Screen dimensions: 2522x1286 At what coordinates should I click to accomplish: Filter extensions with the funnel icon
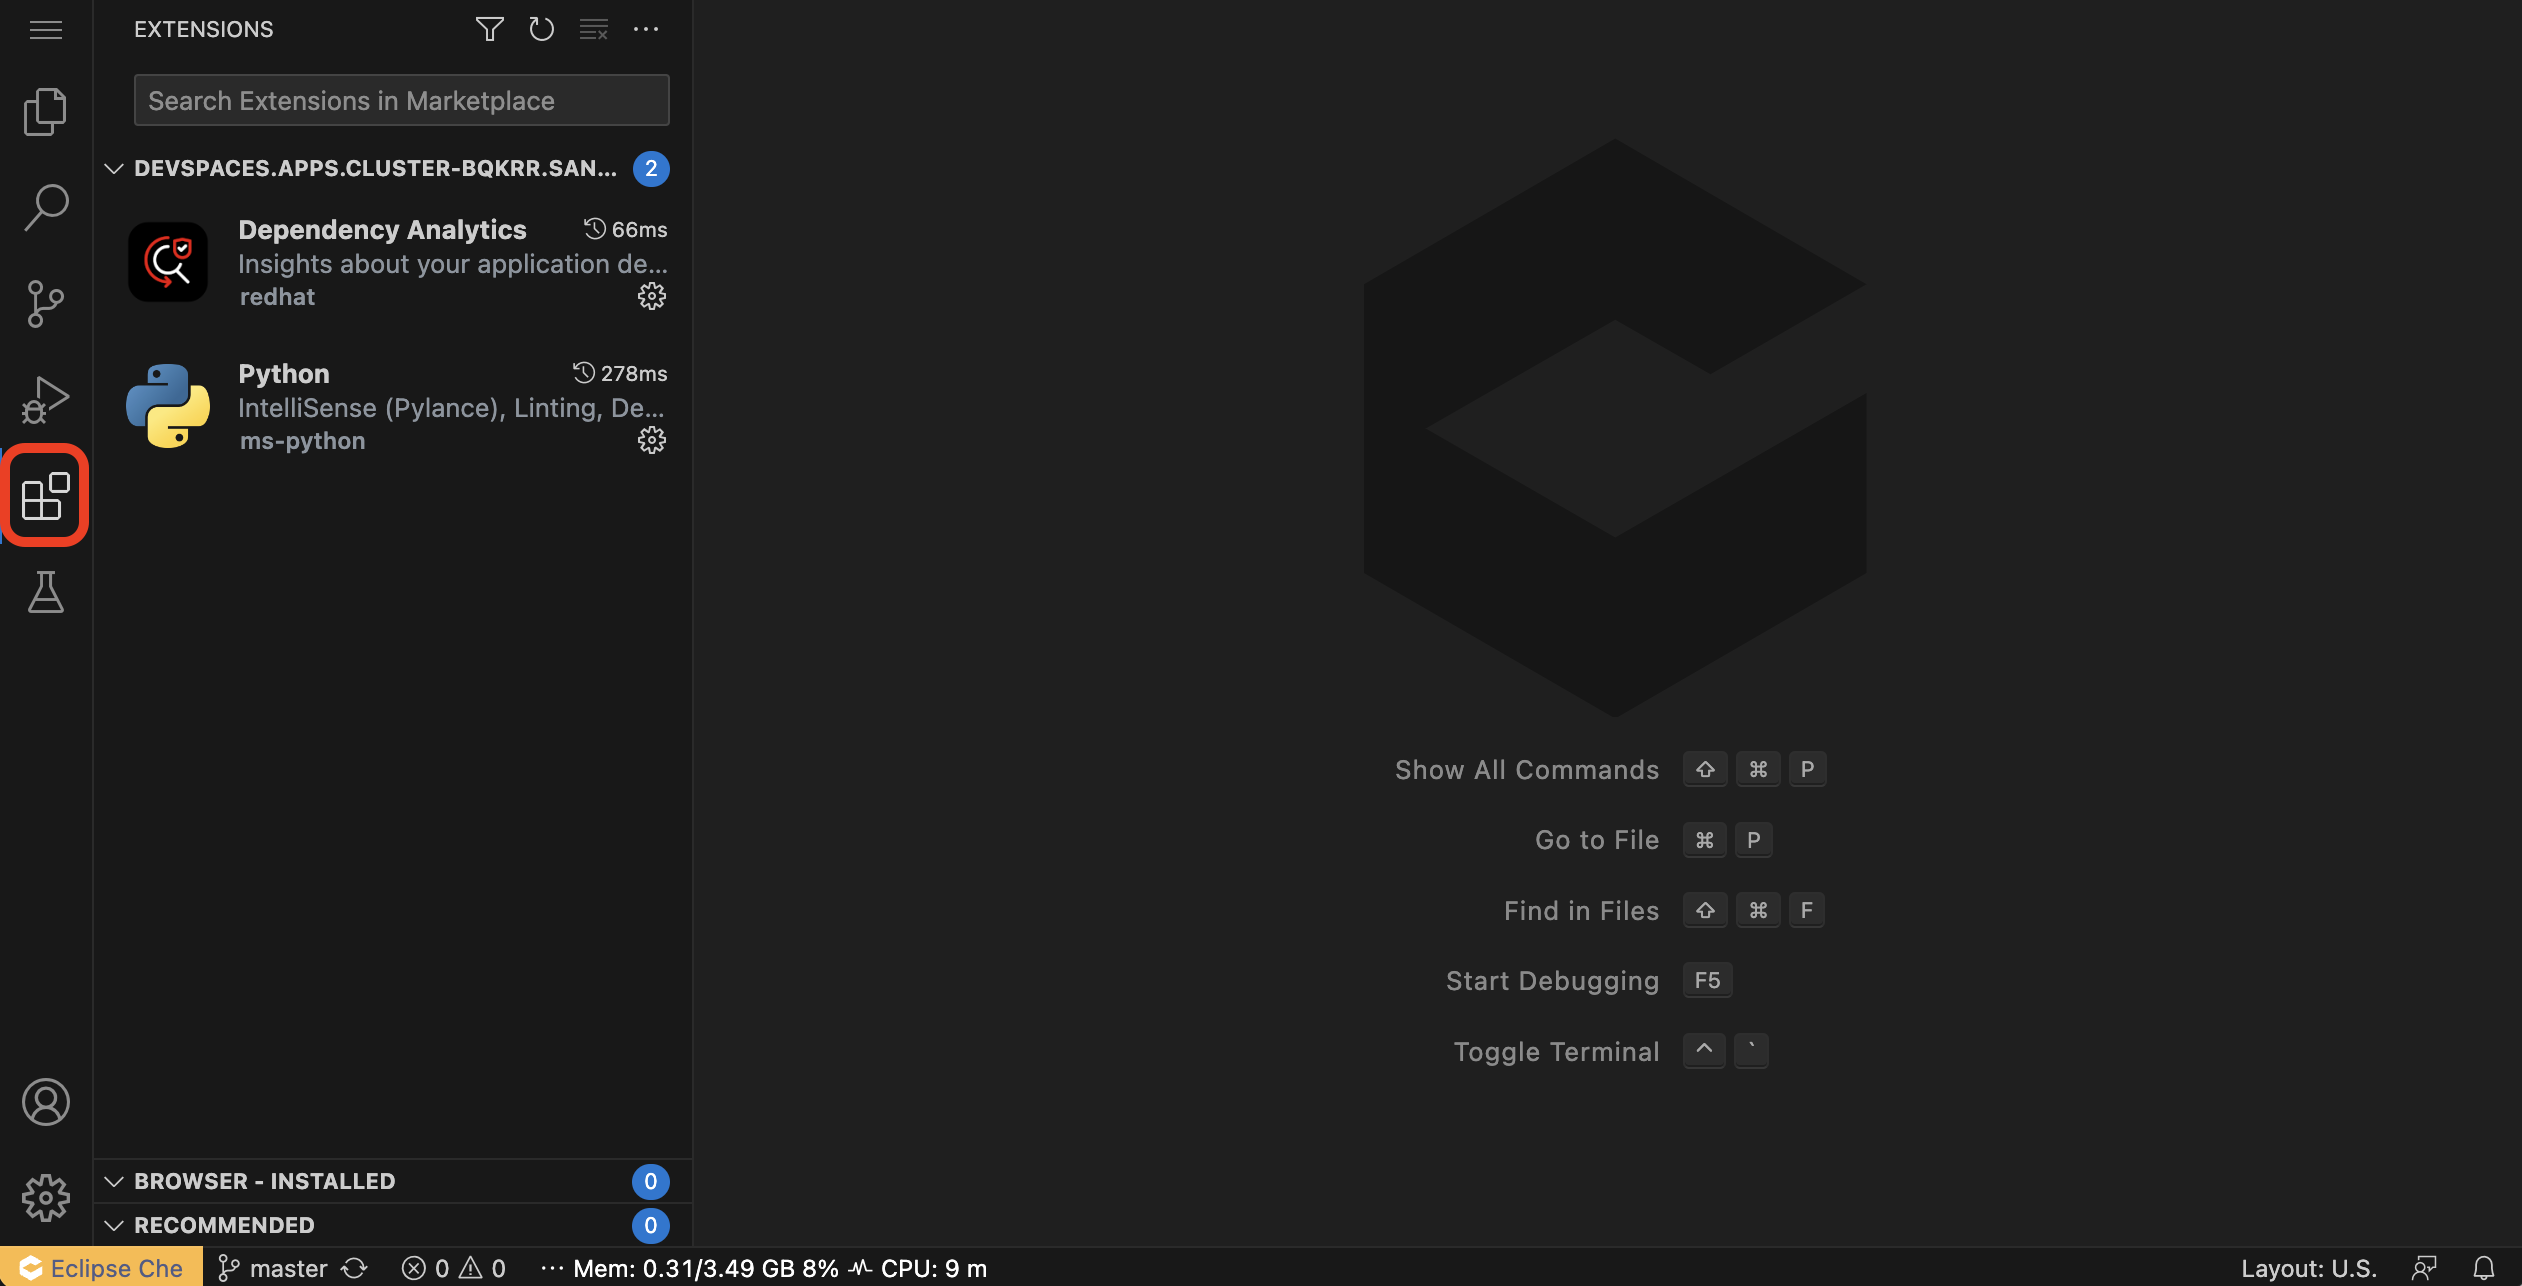pyautogui.click(x=489, y=30)
